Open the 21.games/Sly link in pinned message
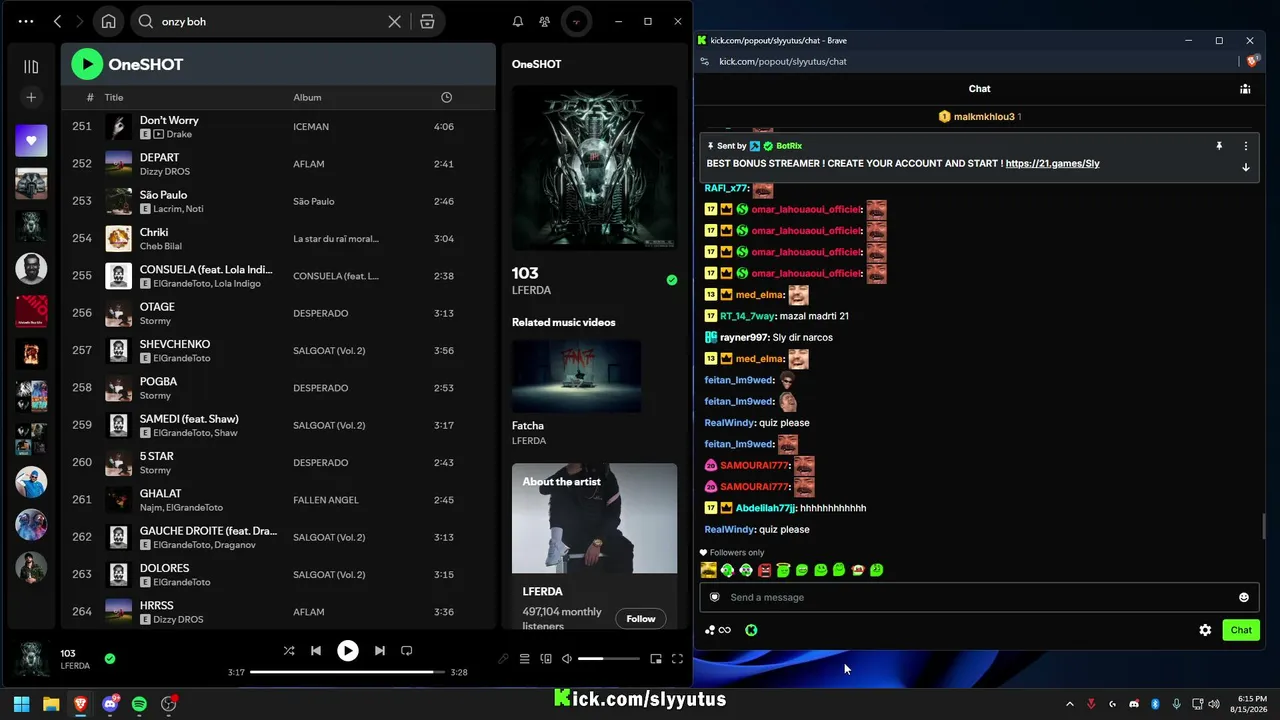The image size is (1280, 720). (1053, 163)
